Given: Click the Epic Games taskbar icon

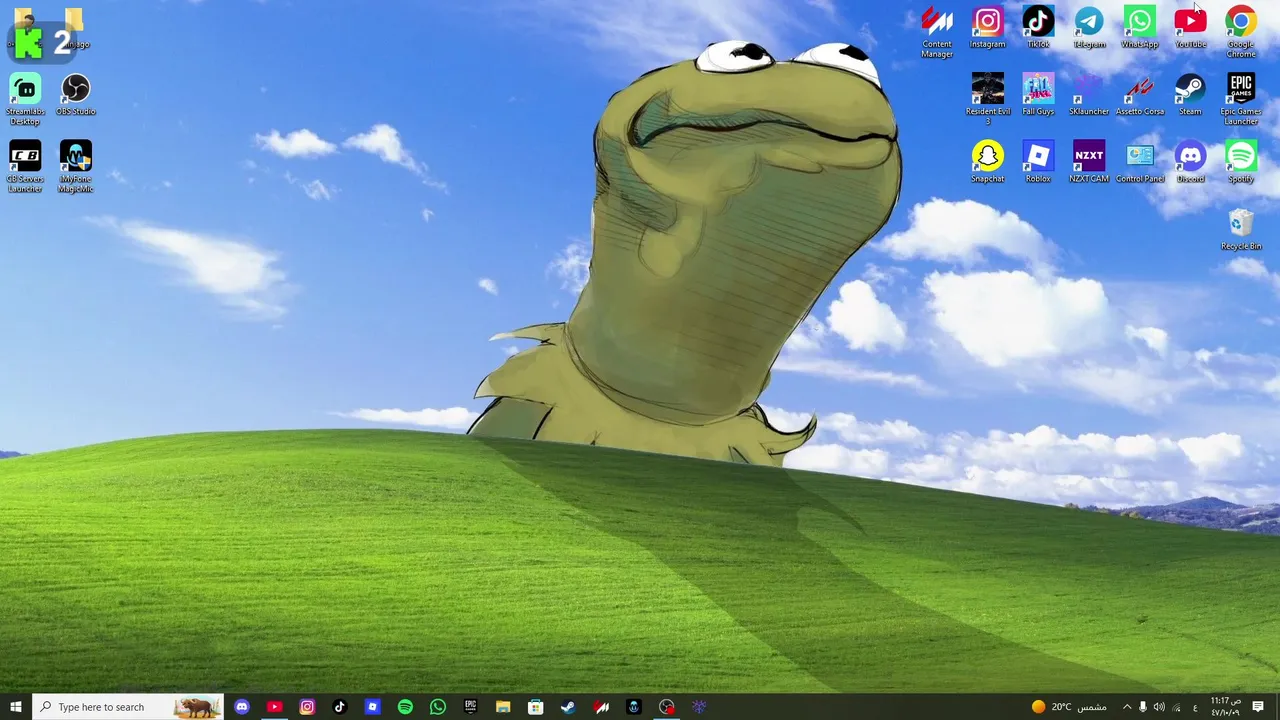Looking at the screenshot, I should (470, 707).
